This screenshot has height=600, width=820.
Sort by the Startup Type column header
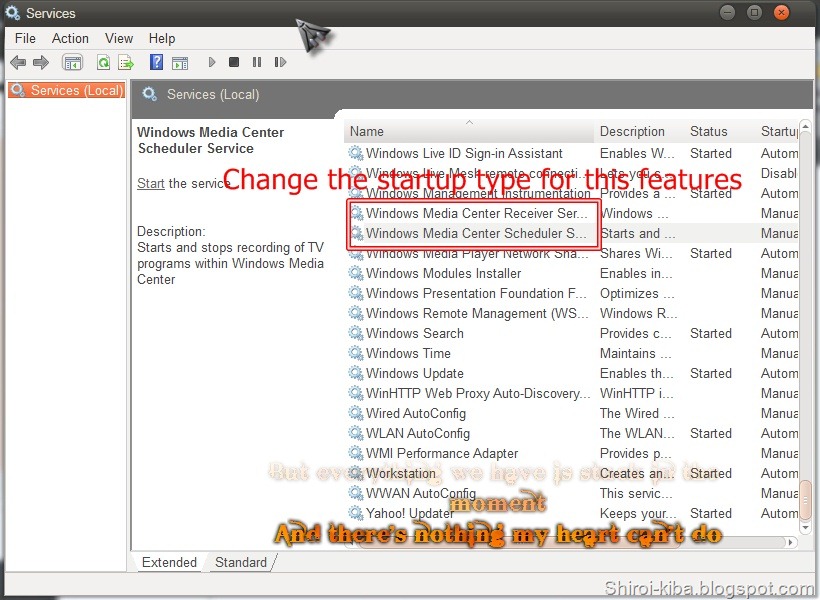tap(778, 131)
